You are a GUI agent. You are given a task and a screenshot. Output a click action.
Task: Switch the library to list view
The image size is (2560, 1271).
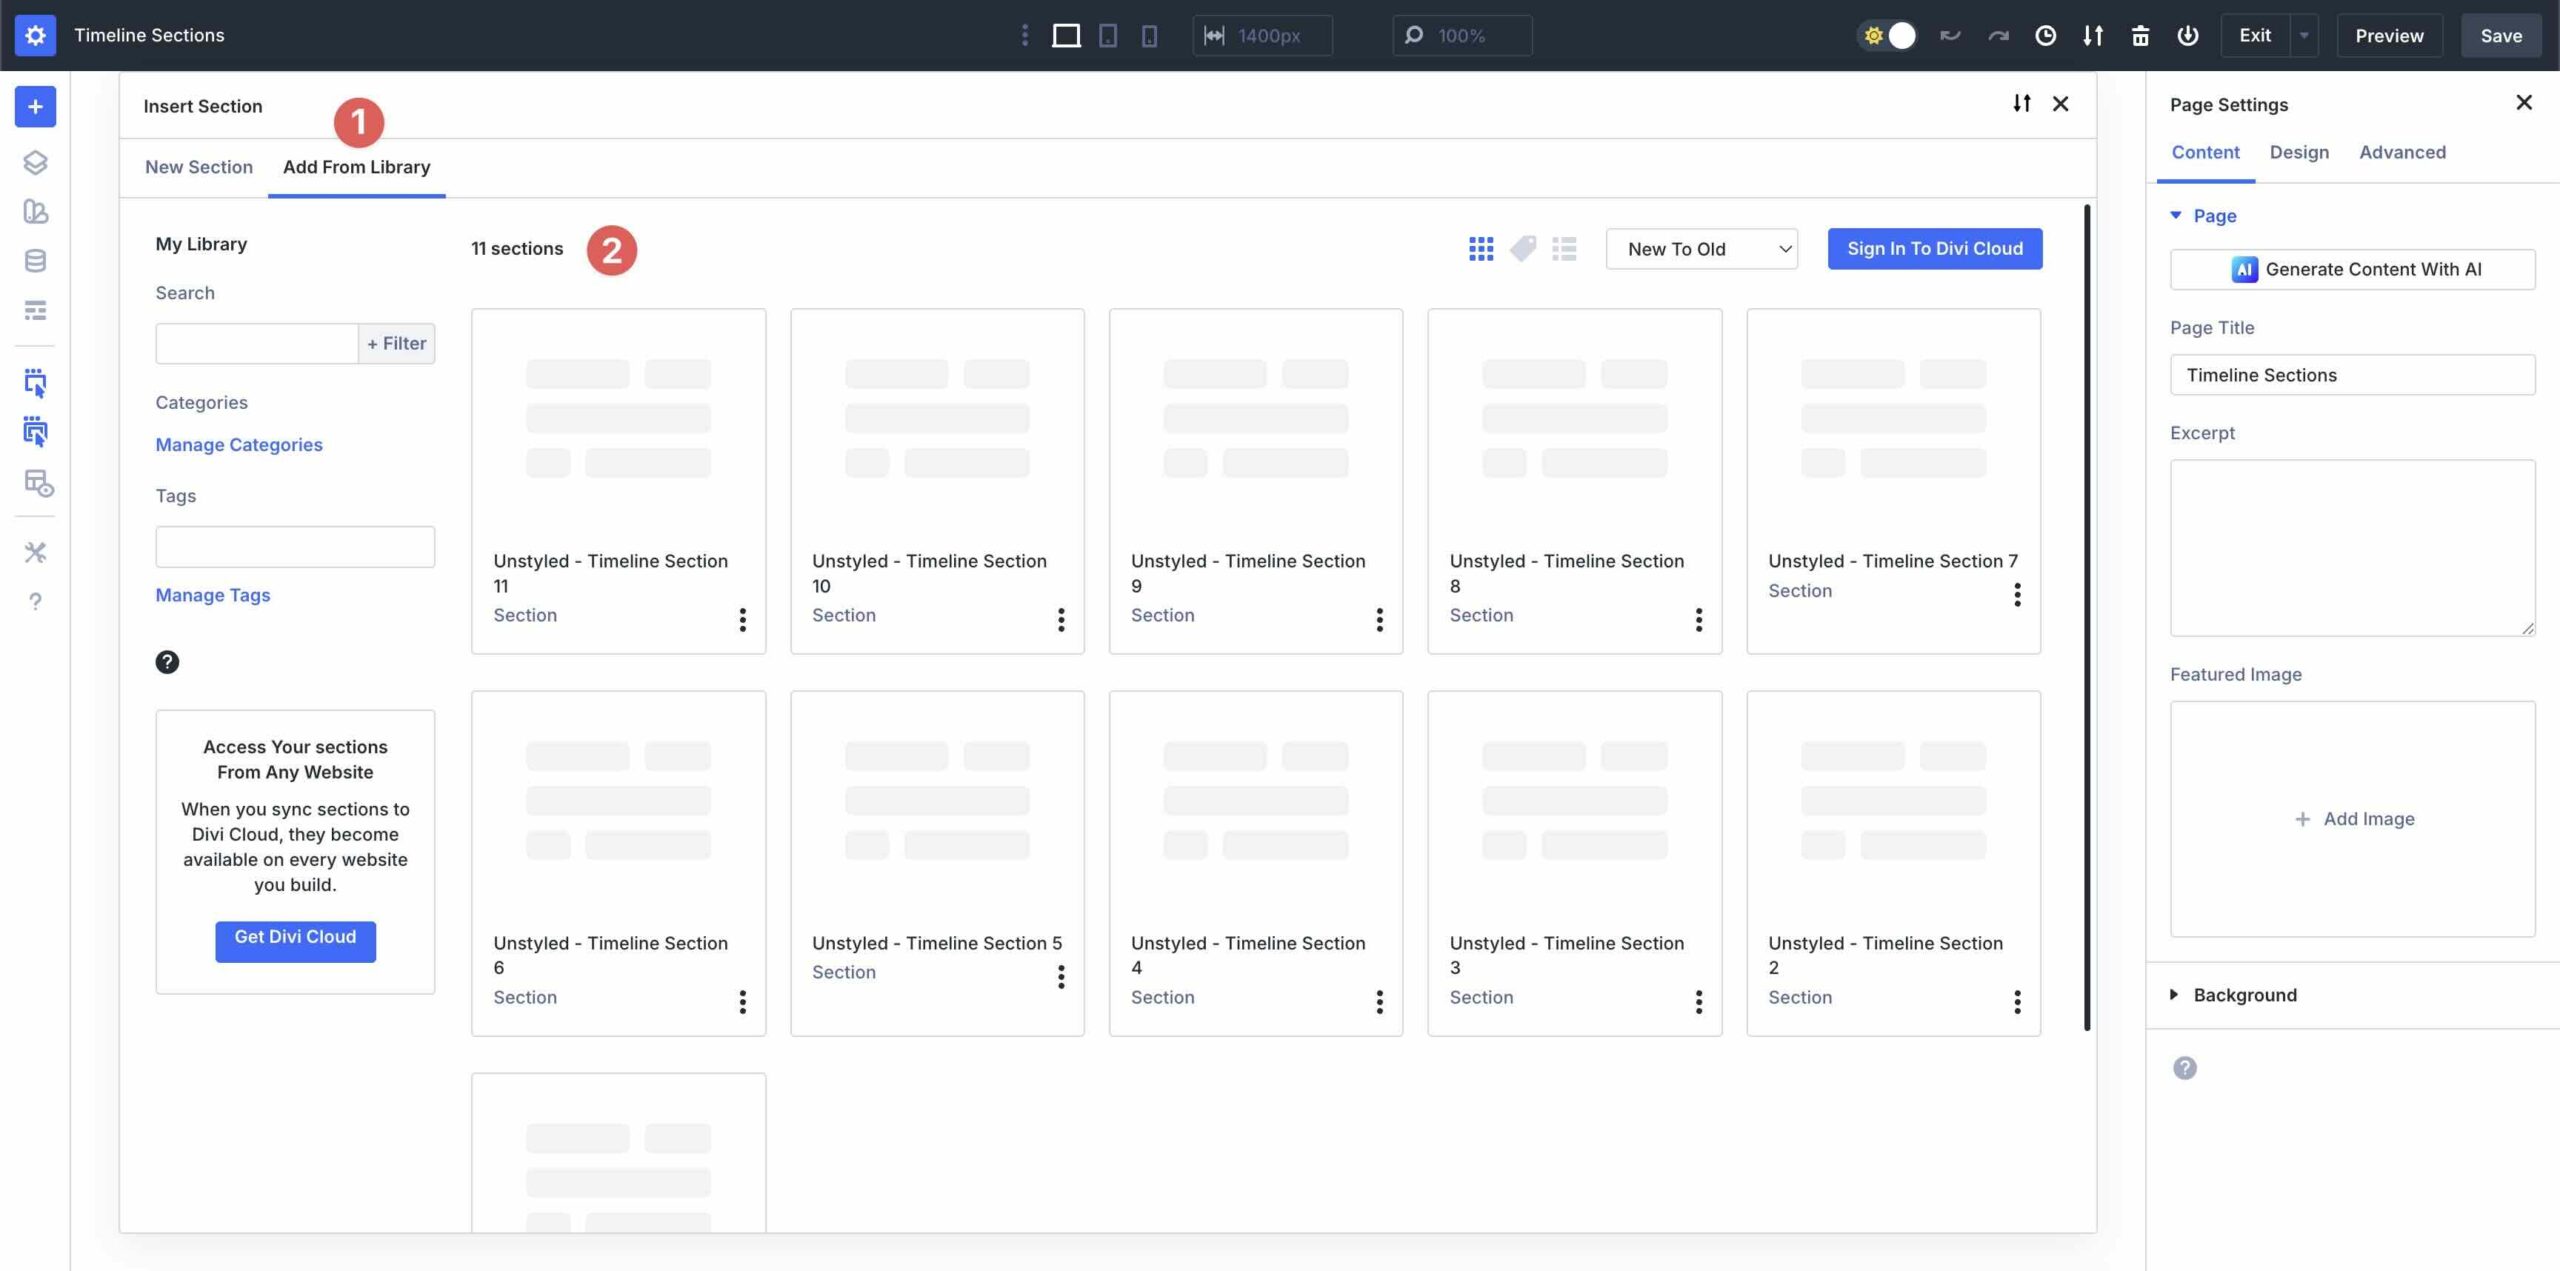point(1564,248)
